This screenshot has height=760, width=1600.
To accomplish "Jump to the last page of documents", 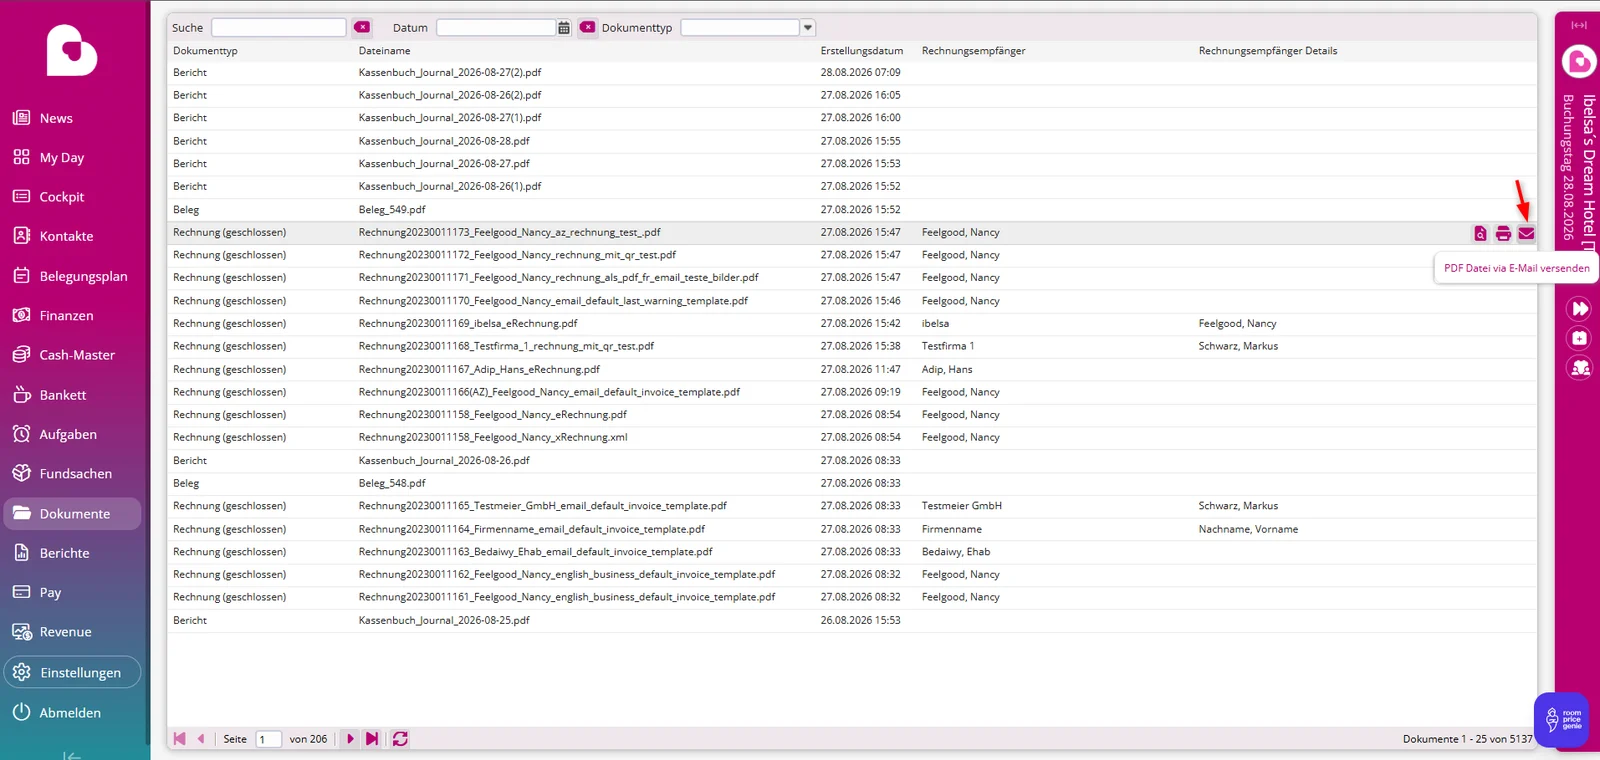I will (x=372, y=739).
